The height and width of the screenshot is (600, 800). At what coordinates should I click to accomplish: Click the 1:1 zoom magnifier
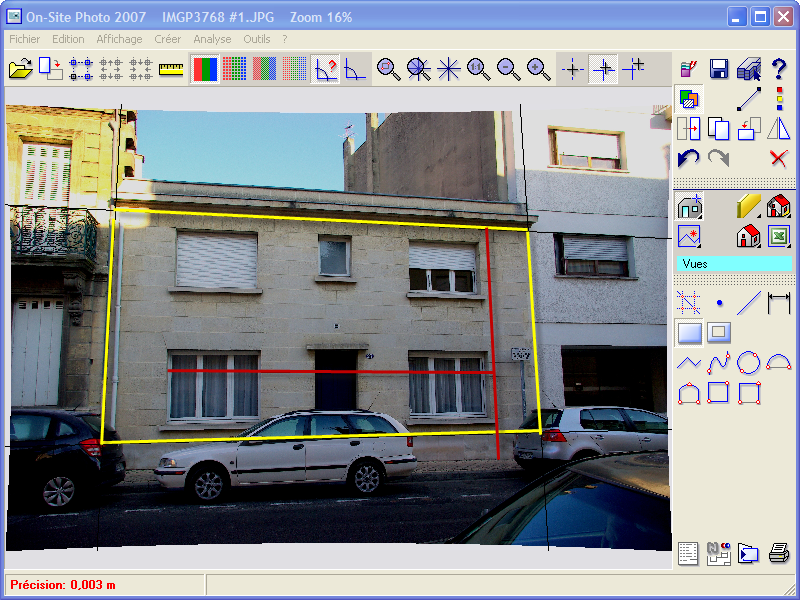pos(479,69)
